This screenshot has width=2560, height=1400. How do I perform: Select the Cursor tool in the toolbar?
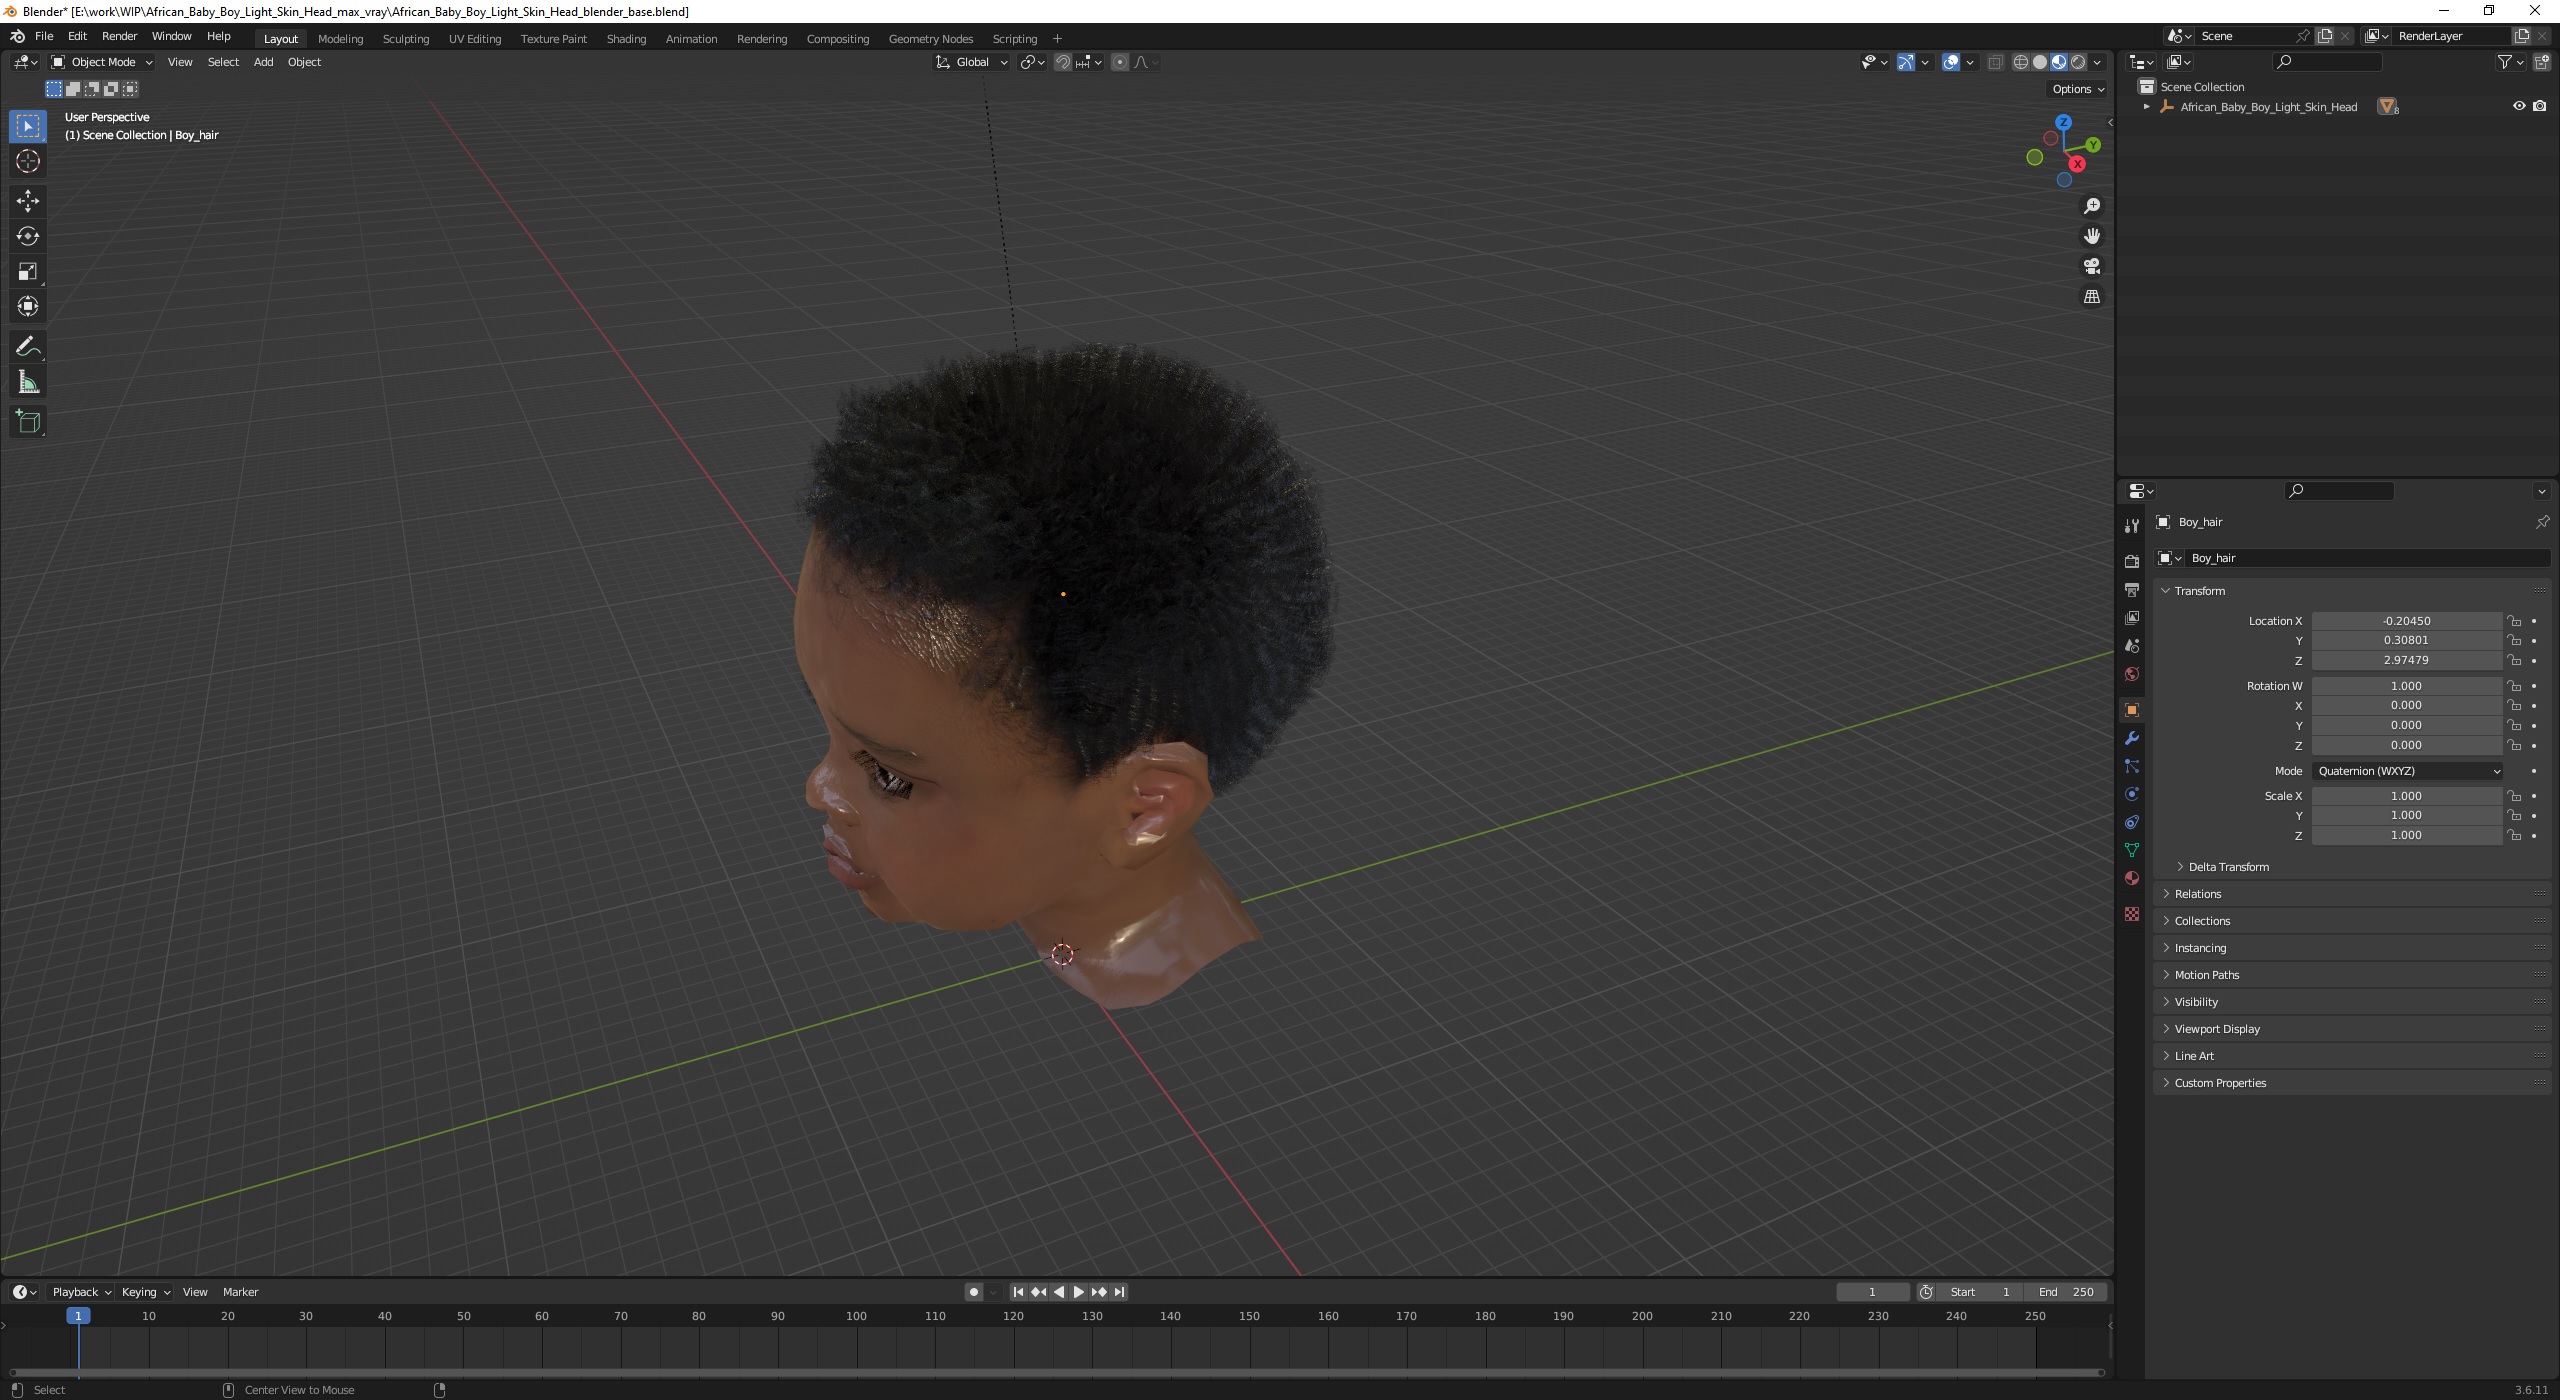[28, 161]
